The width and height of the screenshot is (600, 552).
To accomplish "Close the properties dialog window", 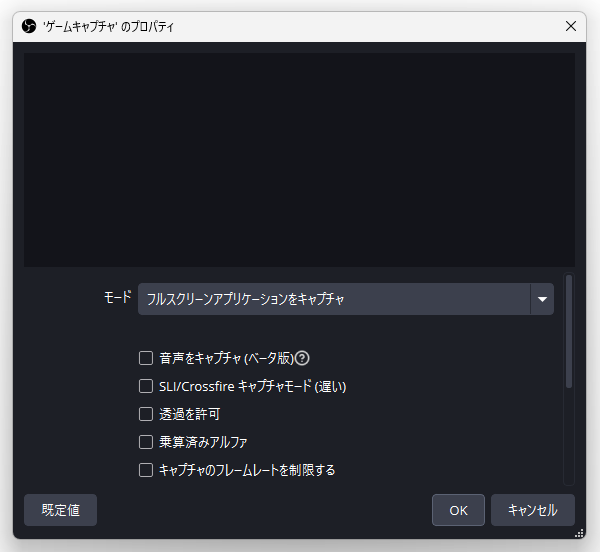I will (571, 26).
